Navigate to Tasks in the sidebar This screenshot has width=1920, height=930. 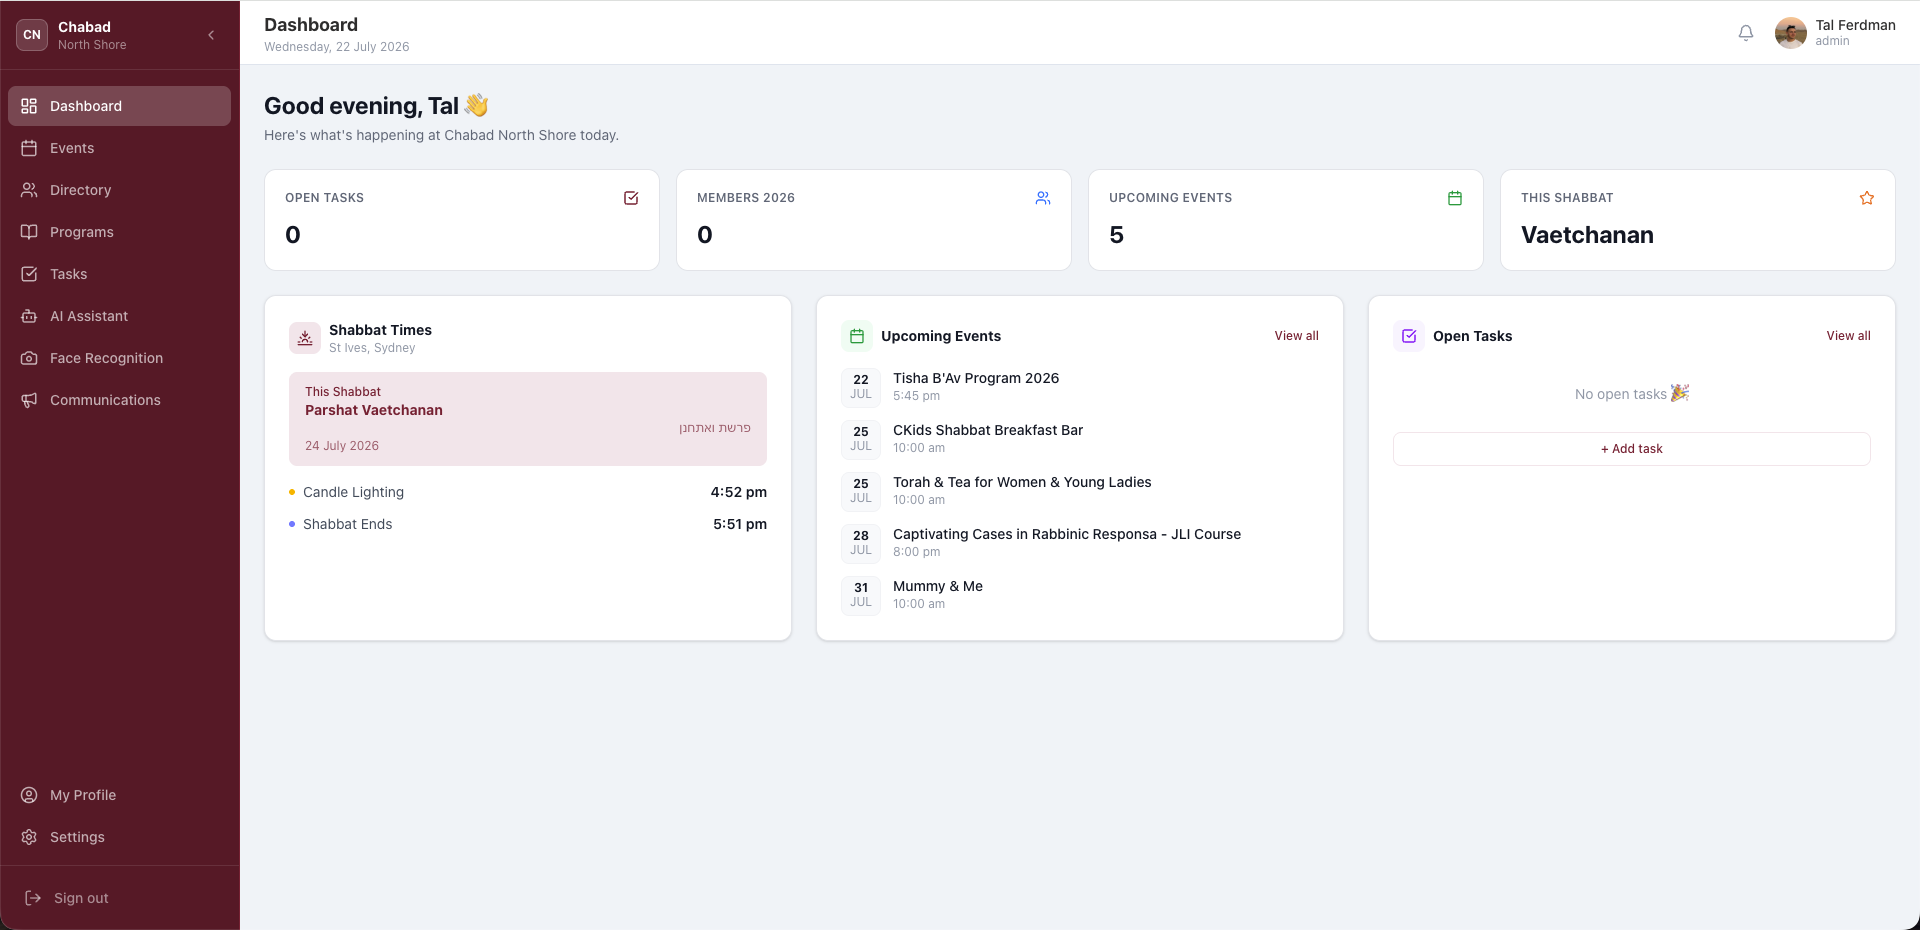tap(119, 274)
